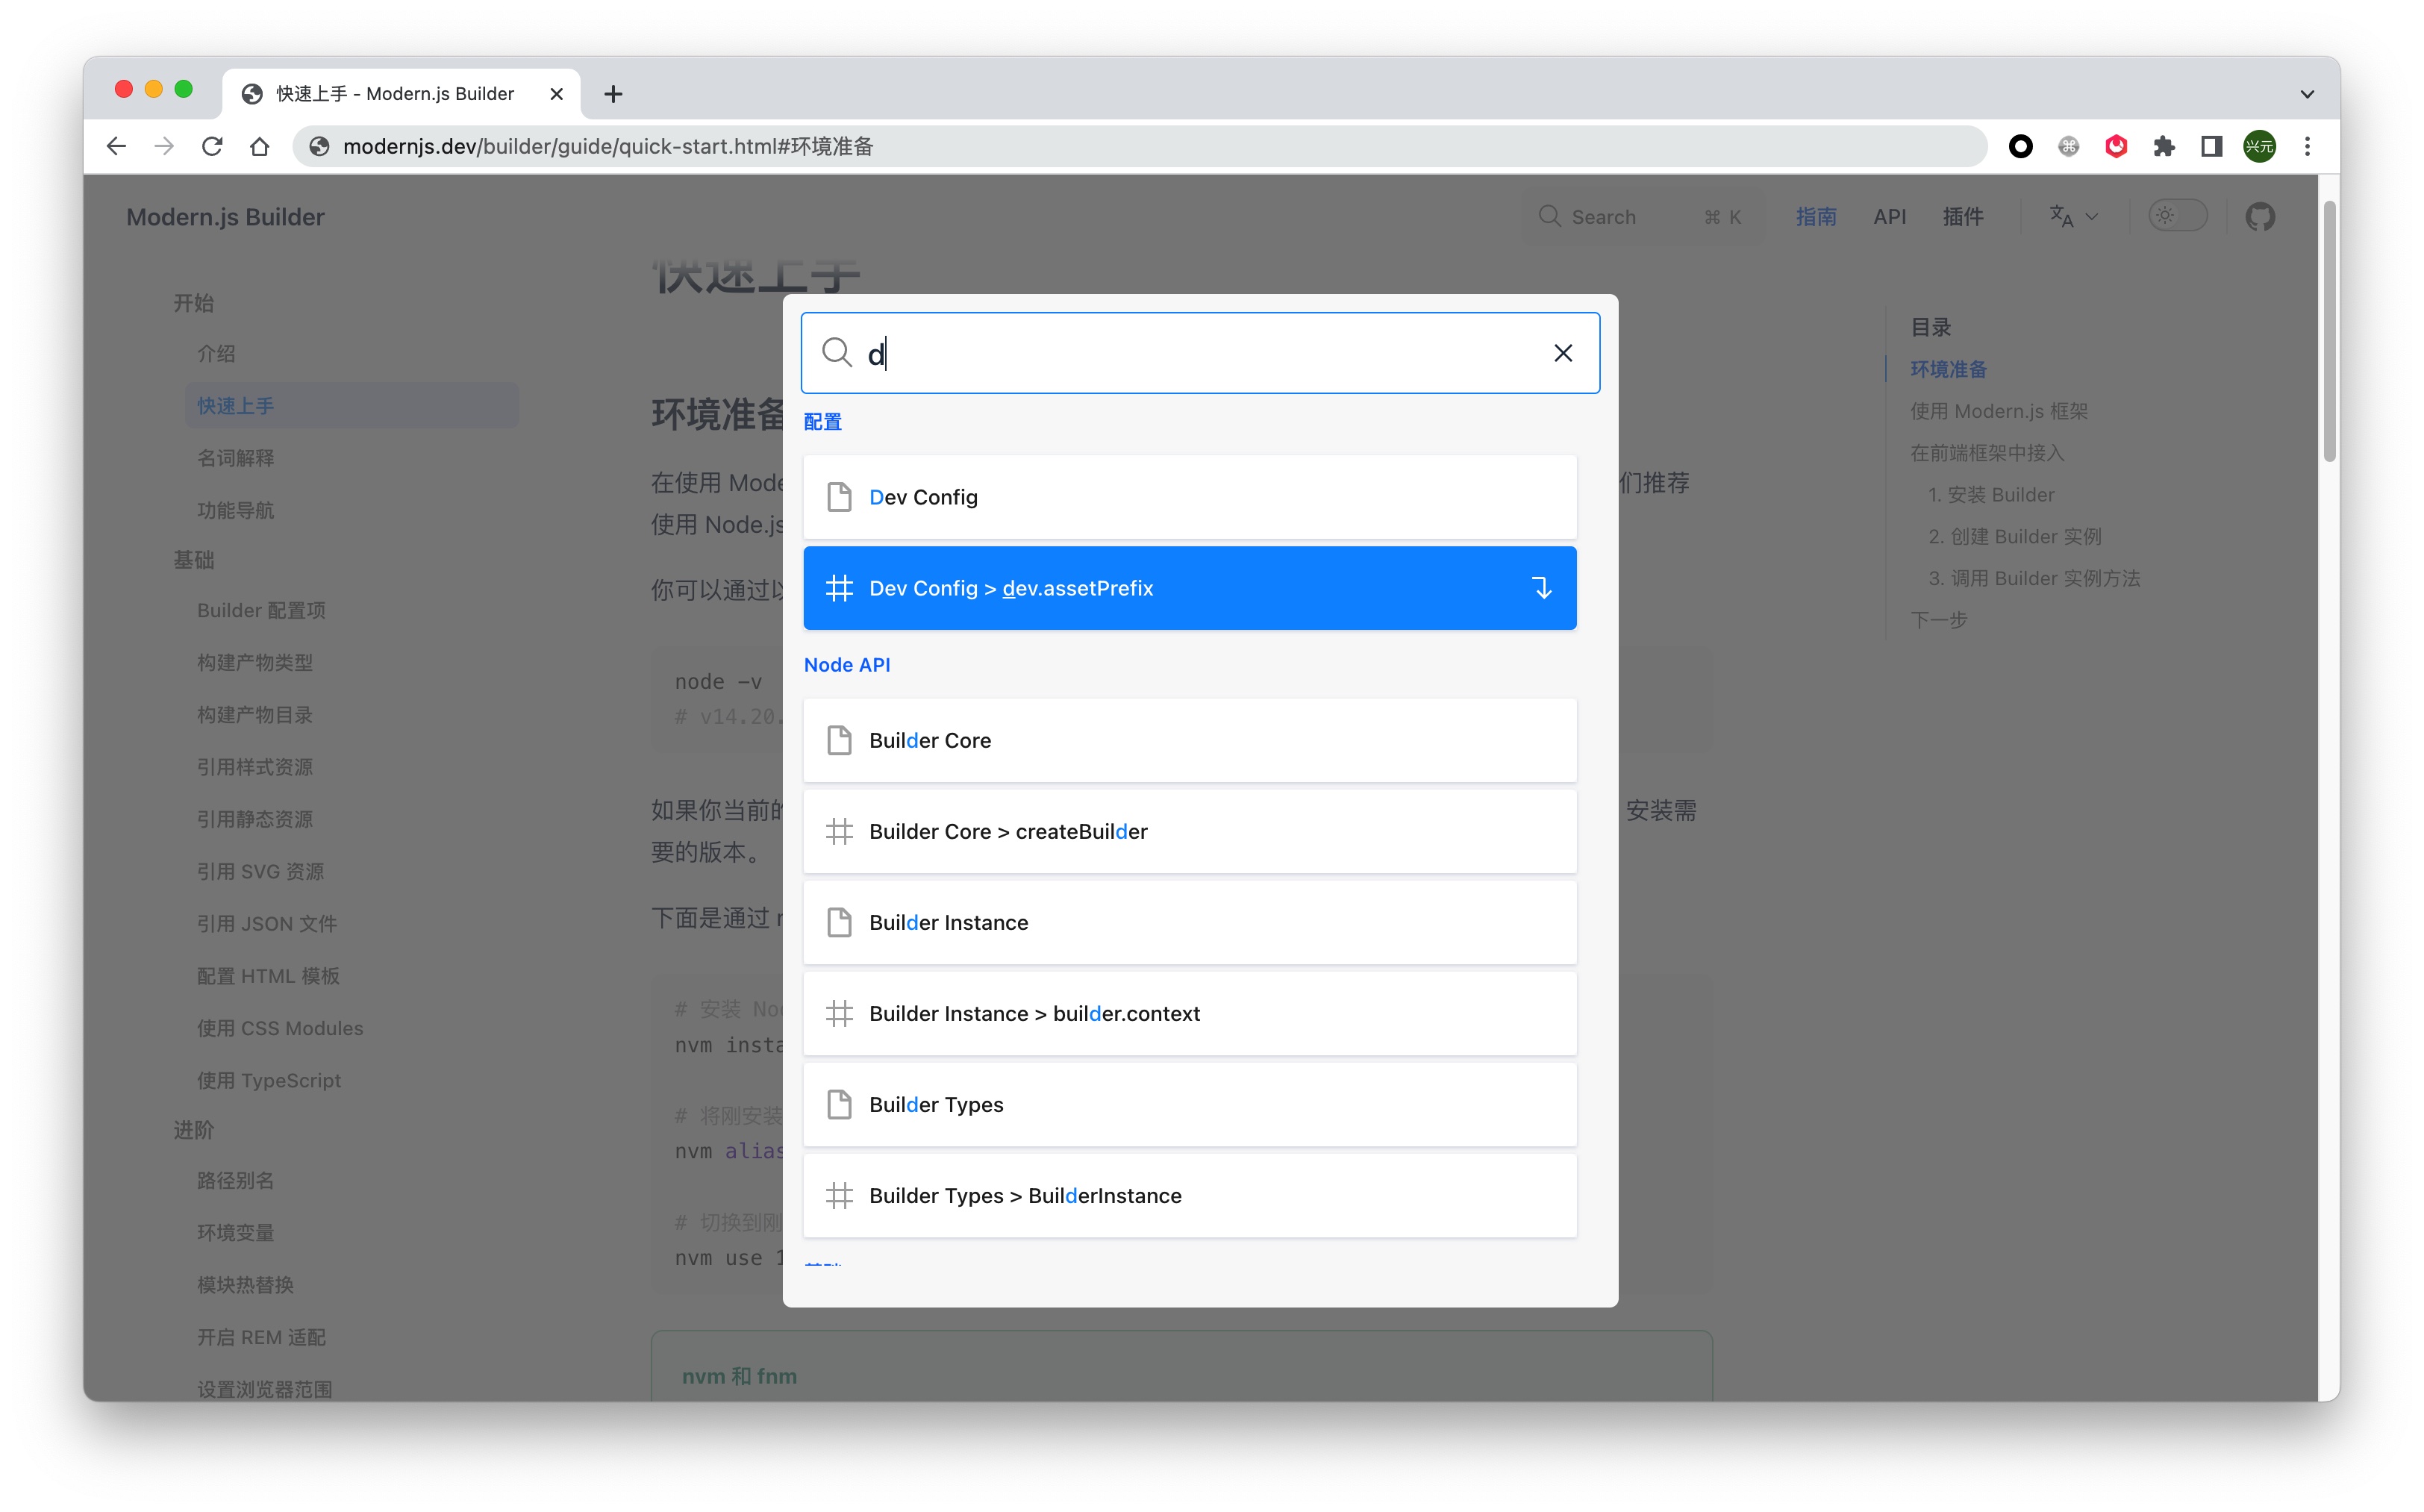This screenshot has height=1512, width=2424.
Task: Jump to 使用 Modern.js 框架 in the outline
Action: (1998, 411)
